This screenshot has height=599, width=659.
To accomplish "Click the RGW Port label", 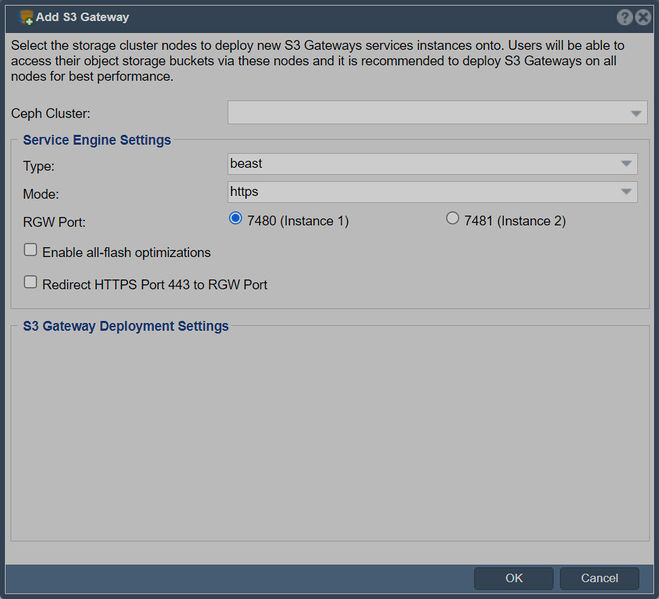I will click(x=54, y=222).
